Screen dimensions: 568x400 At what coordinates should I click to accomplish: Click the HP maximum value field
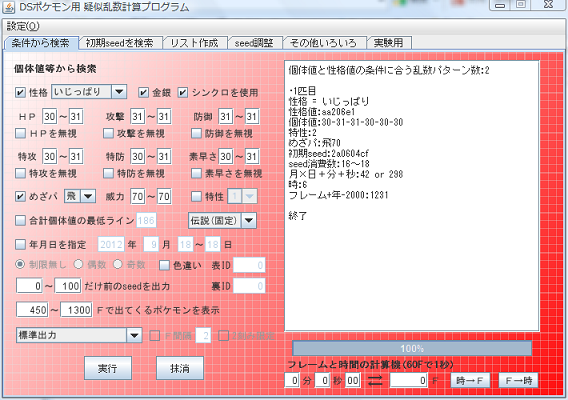click(x=76, y=116)
